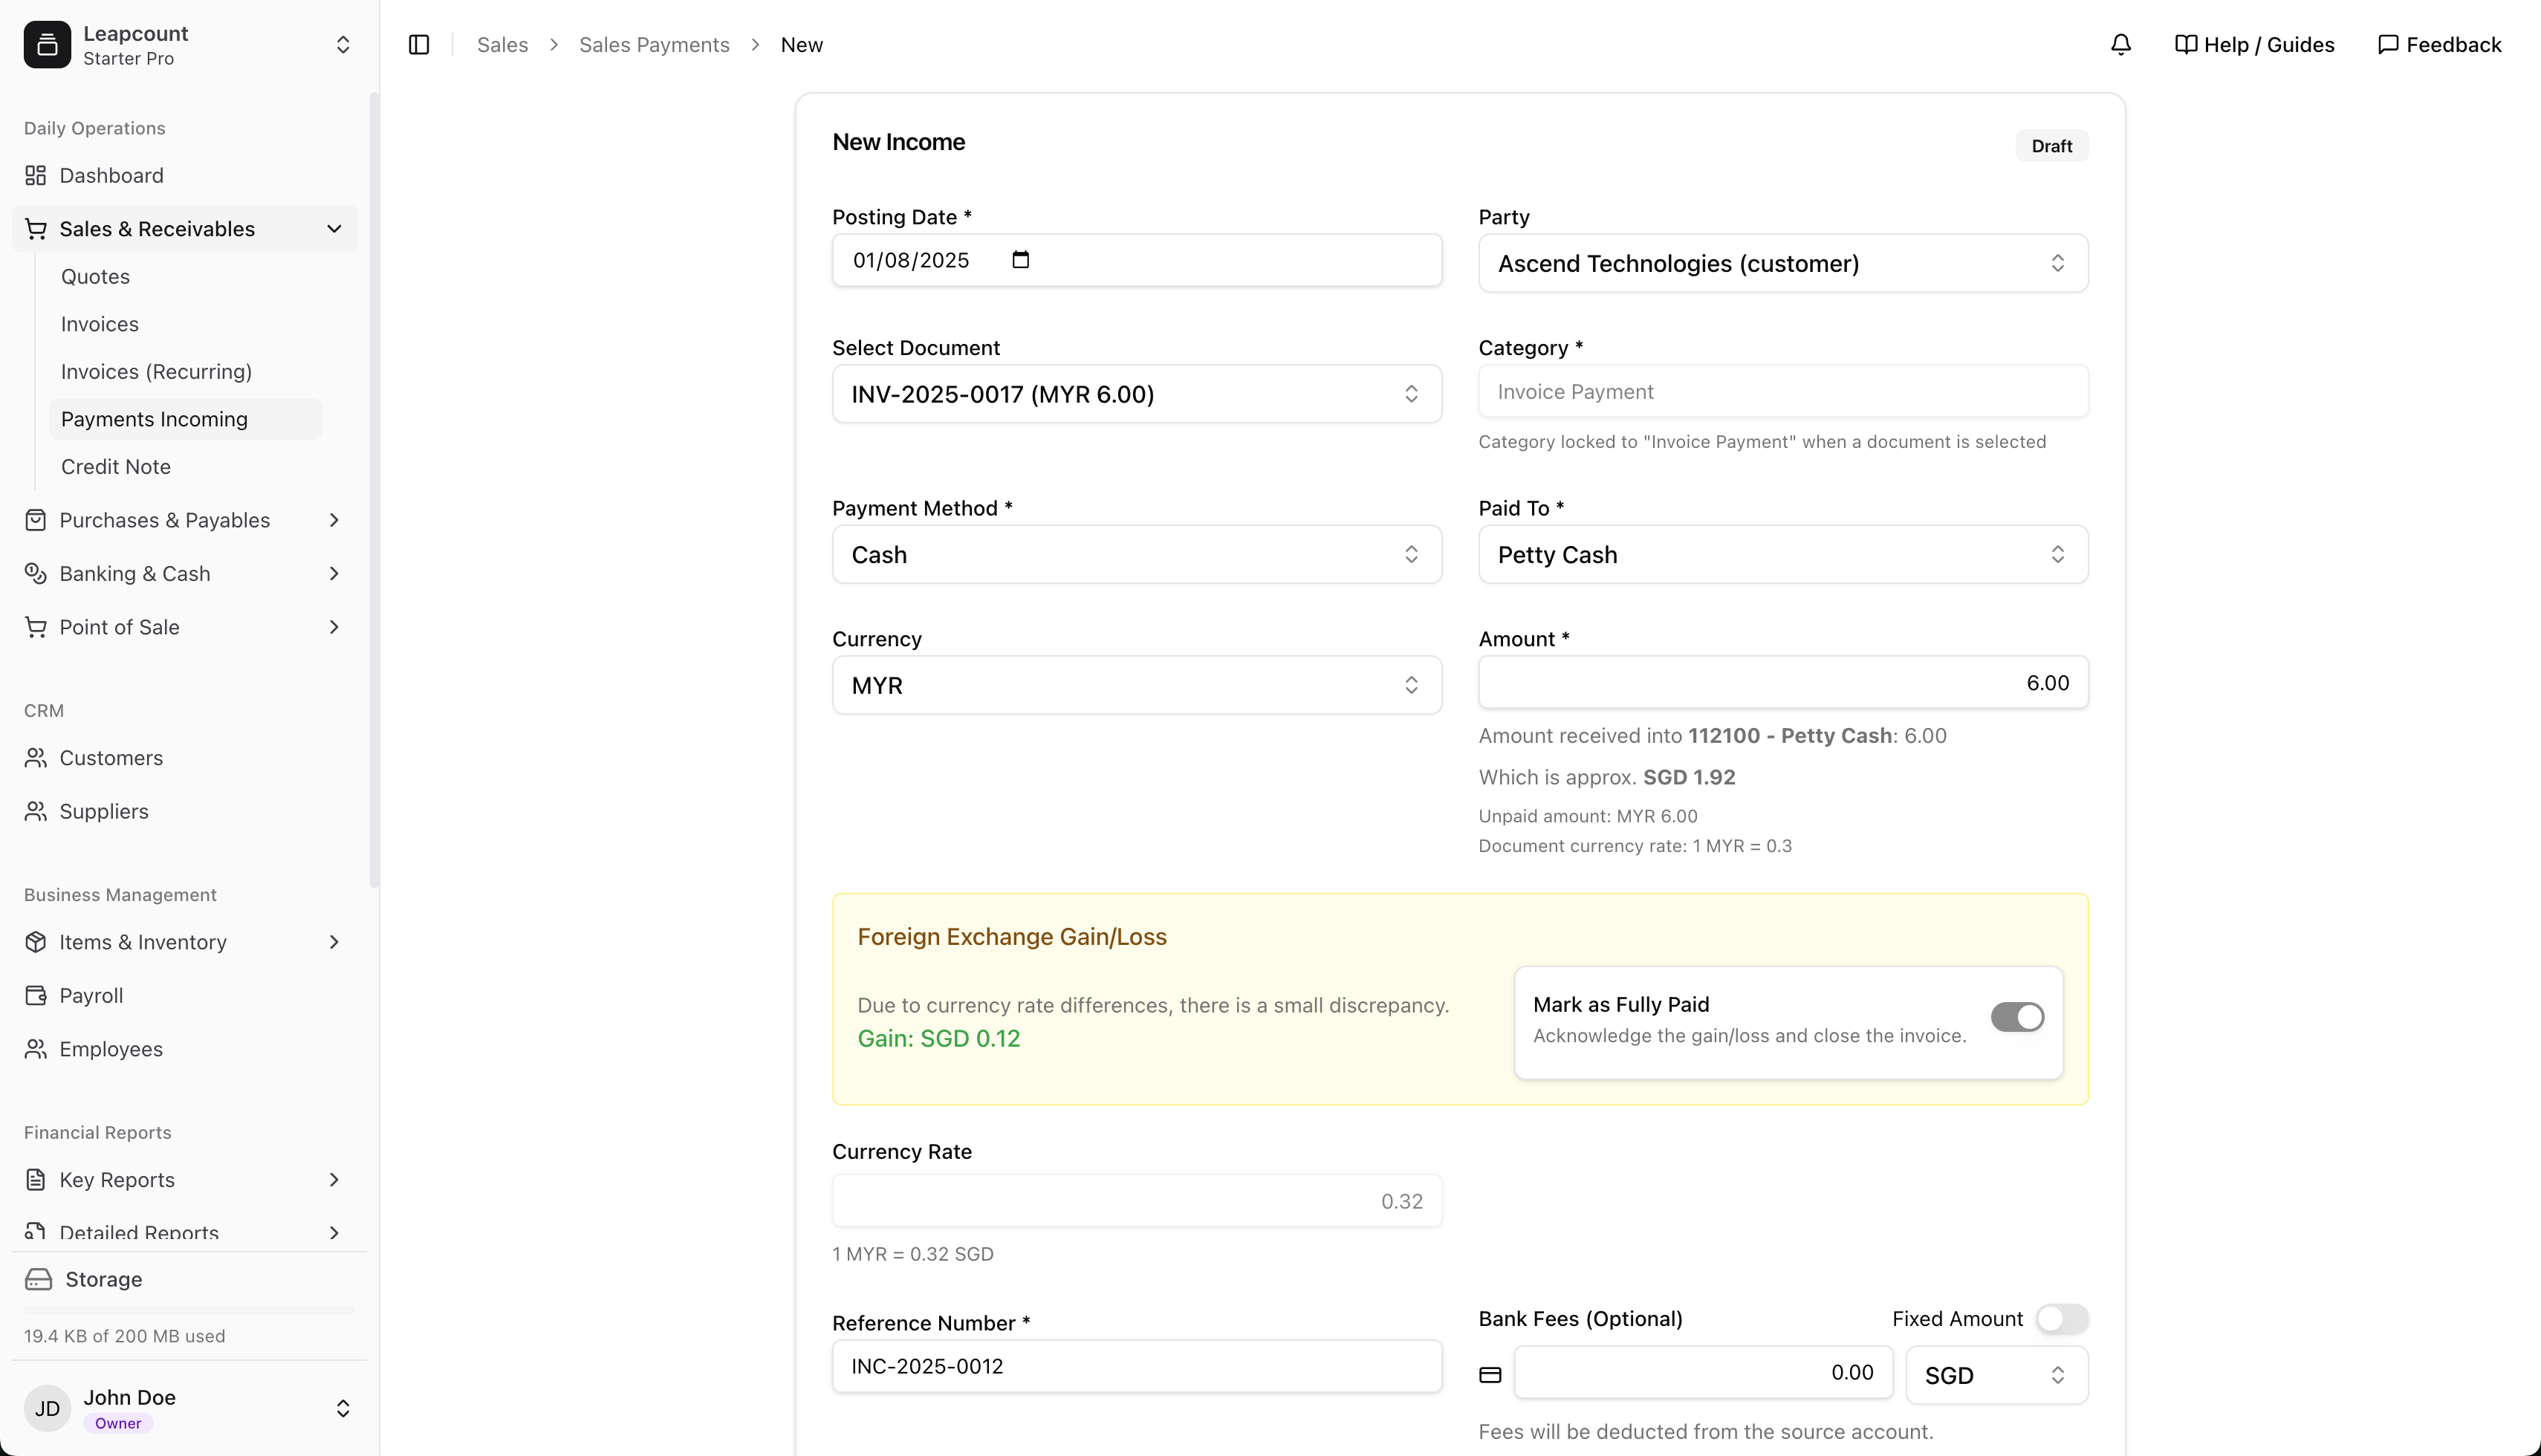The width and height of the screenshot is (2541, 1456).
Task: Toggle Fixed Amount switch
Action: click(x=2061, y=1319)
